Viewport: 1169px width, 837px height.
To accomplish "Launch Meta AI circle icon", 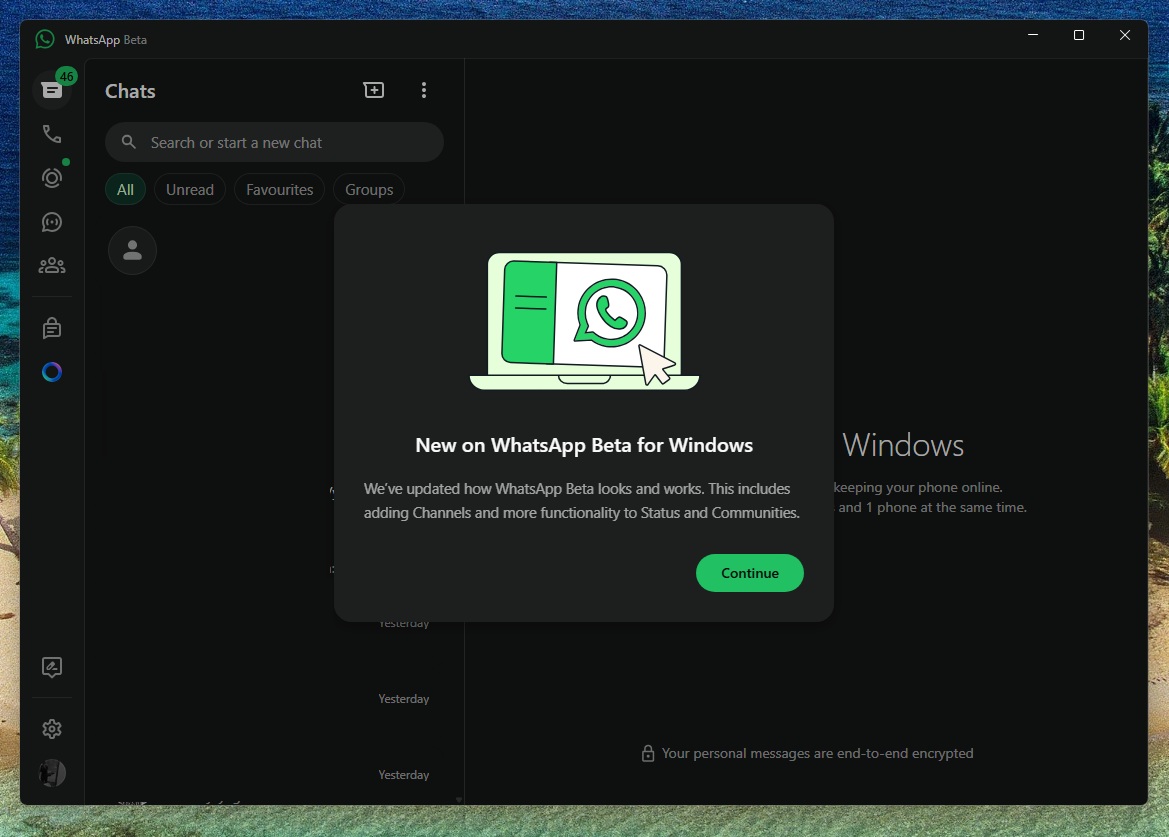I will (x=52, y=371).
